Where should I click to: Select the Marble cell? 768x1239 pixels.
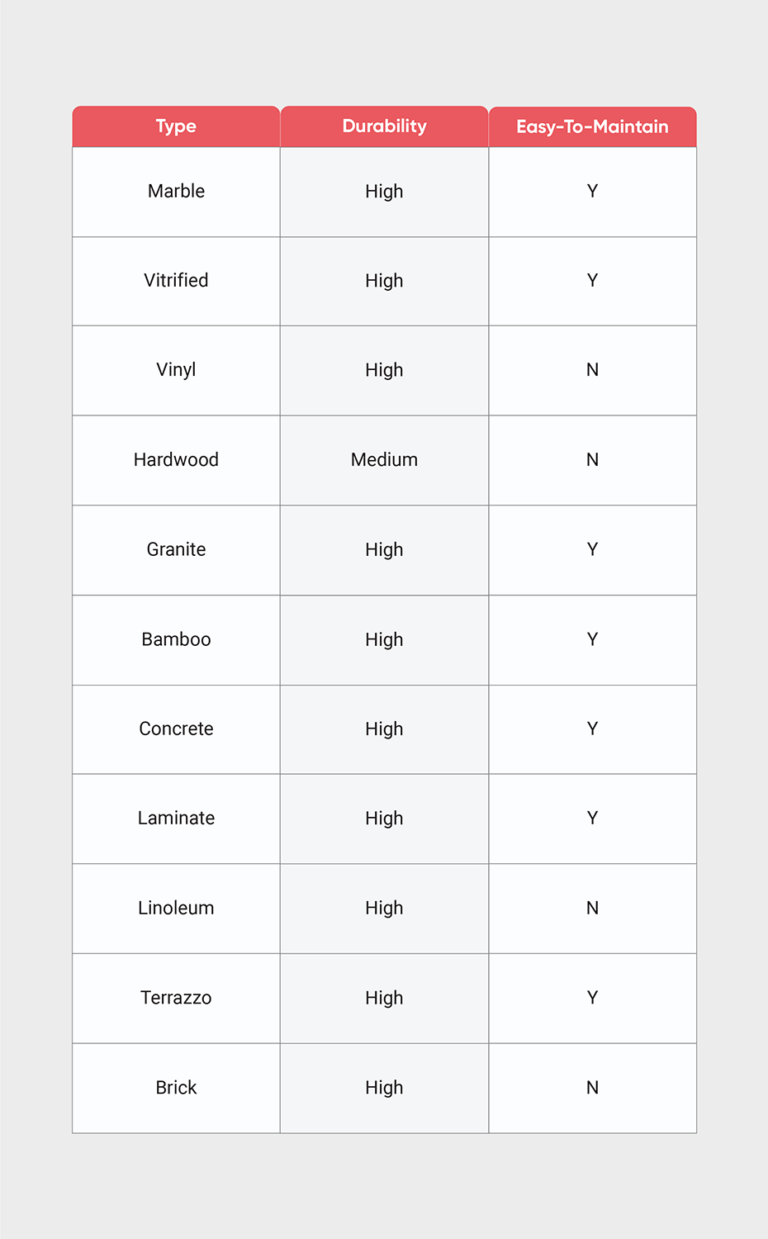tap(176, 191)
